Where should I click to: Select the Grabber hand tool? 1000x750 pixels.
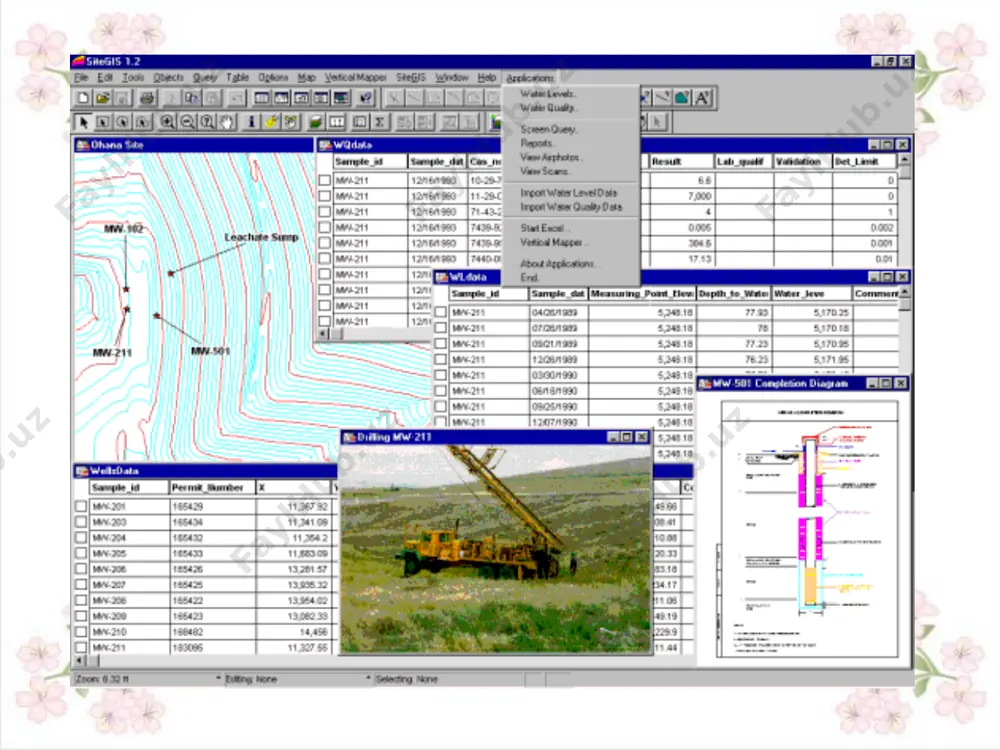click(x=226, y=122)
